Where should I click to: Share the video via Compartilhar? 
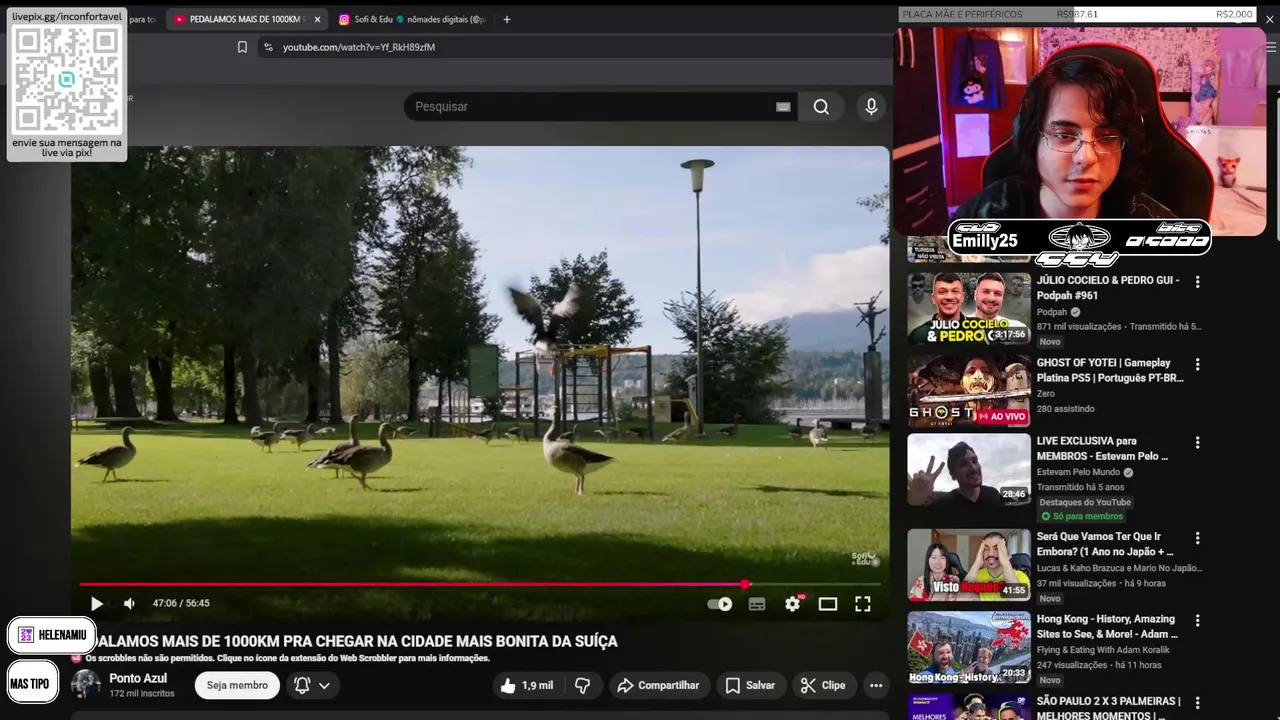(x=659, y=685)
